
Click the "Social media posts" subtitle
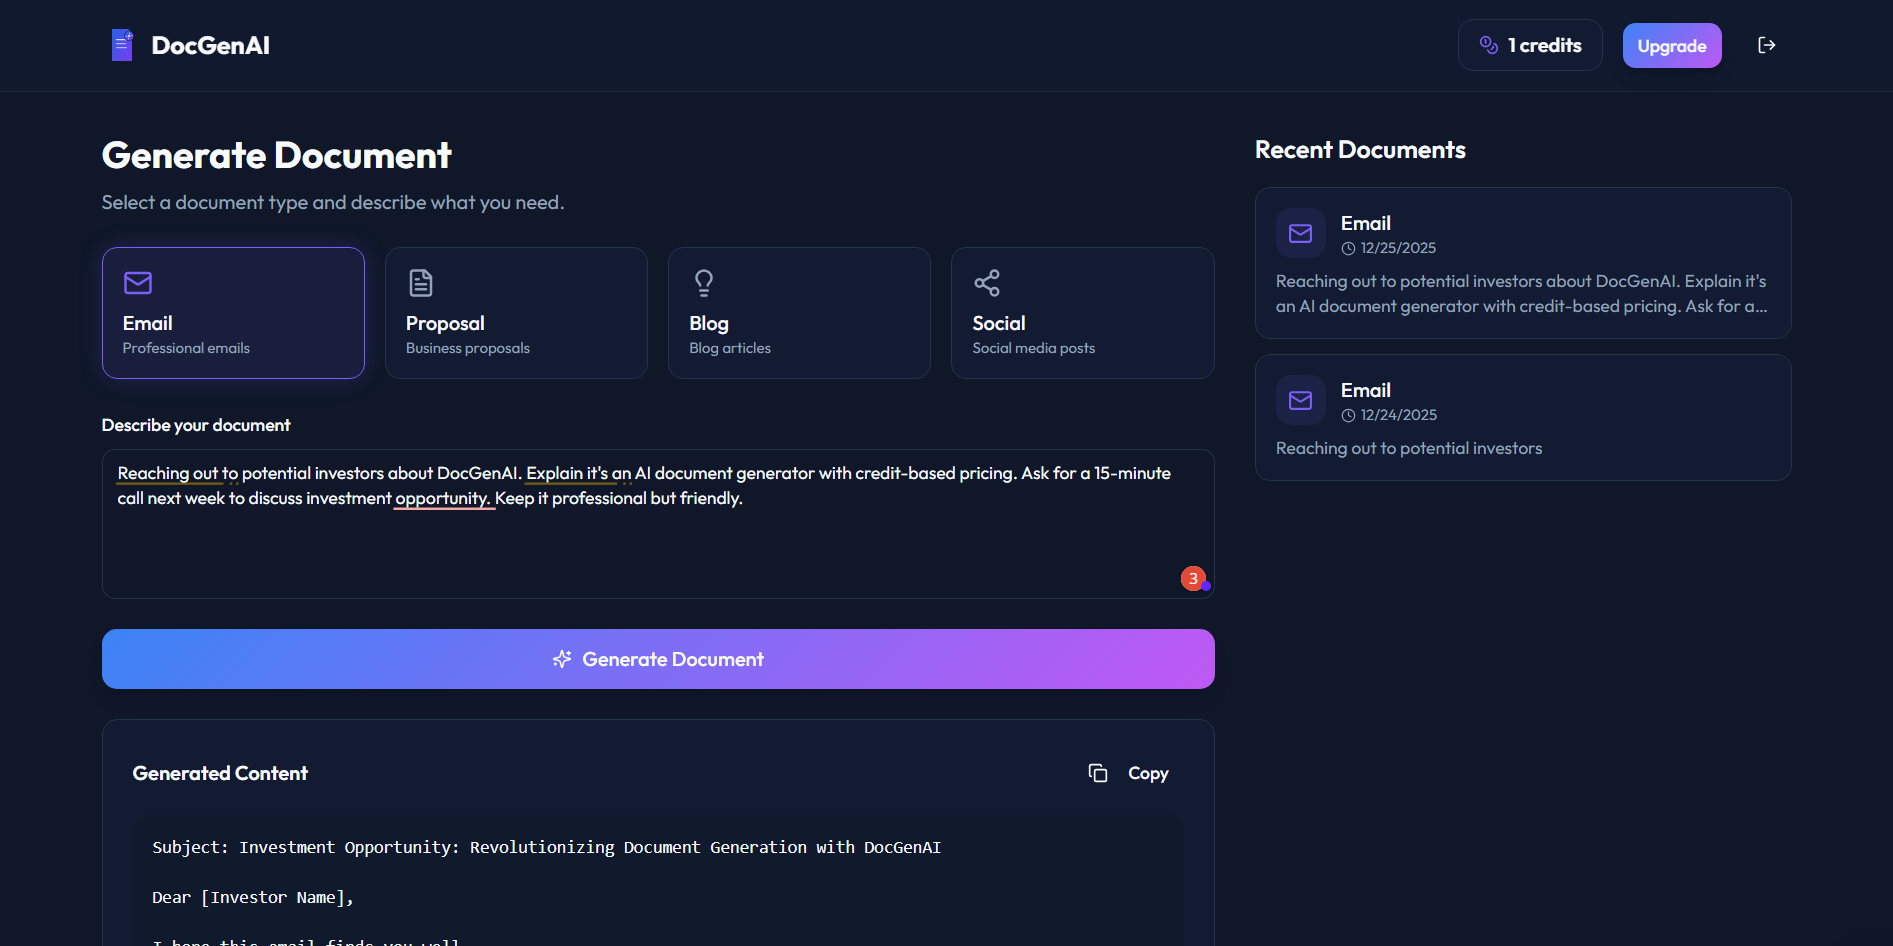[1034, 348]
